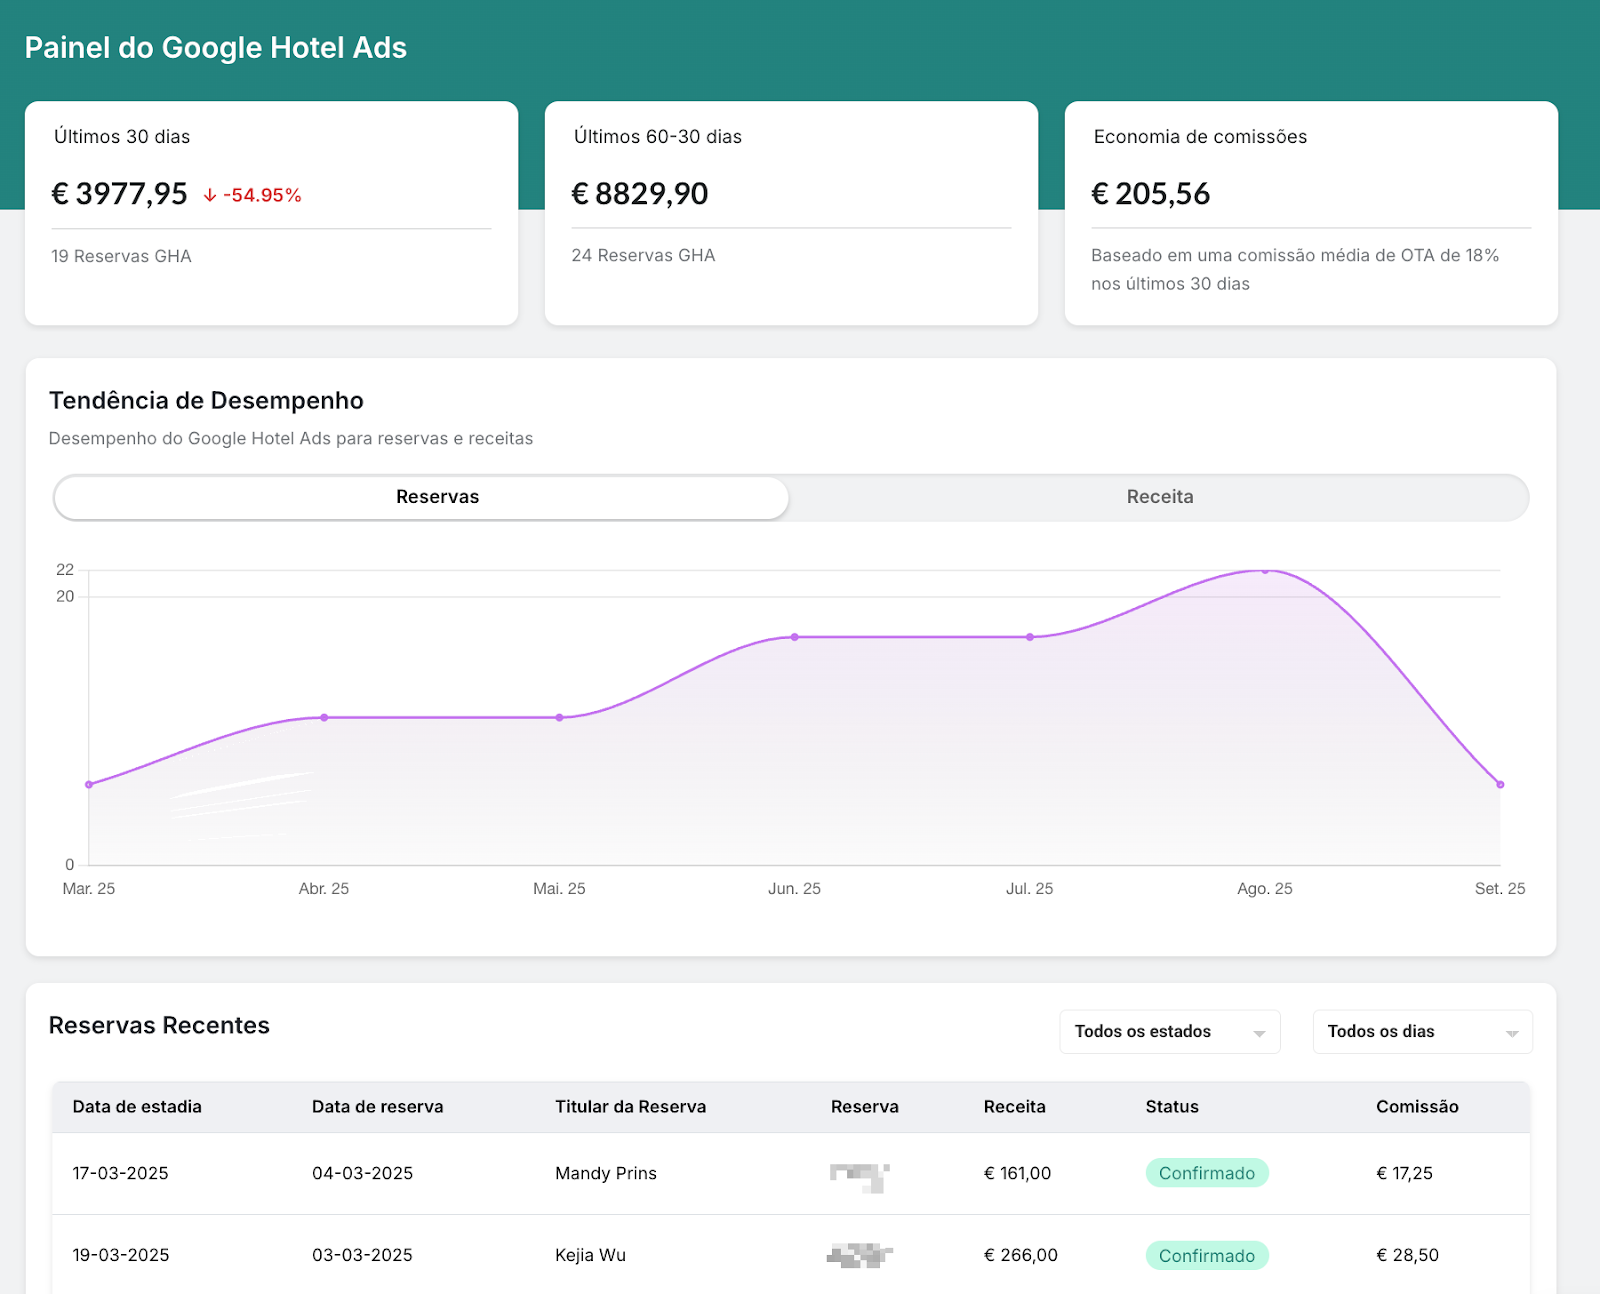Image resolution: width=1600 pixels, height=1294 pixels.
Task: Click the booking date 04-03-2025
Action: pos(362,1173)
